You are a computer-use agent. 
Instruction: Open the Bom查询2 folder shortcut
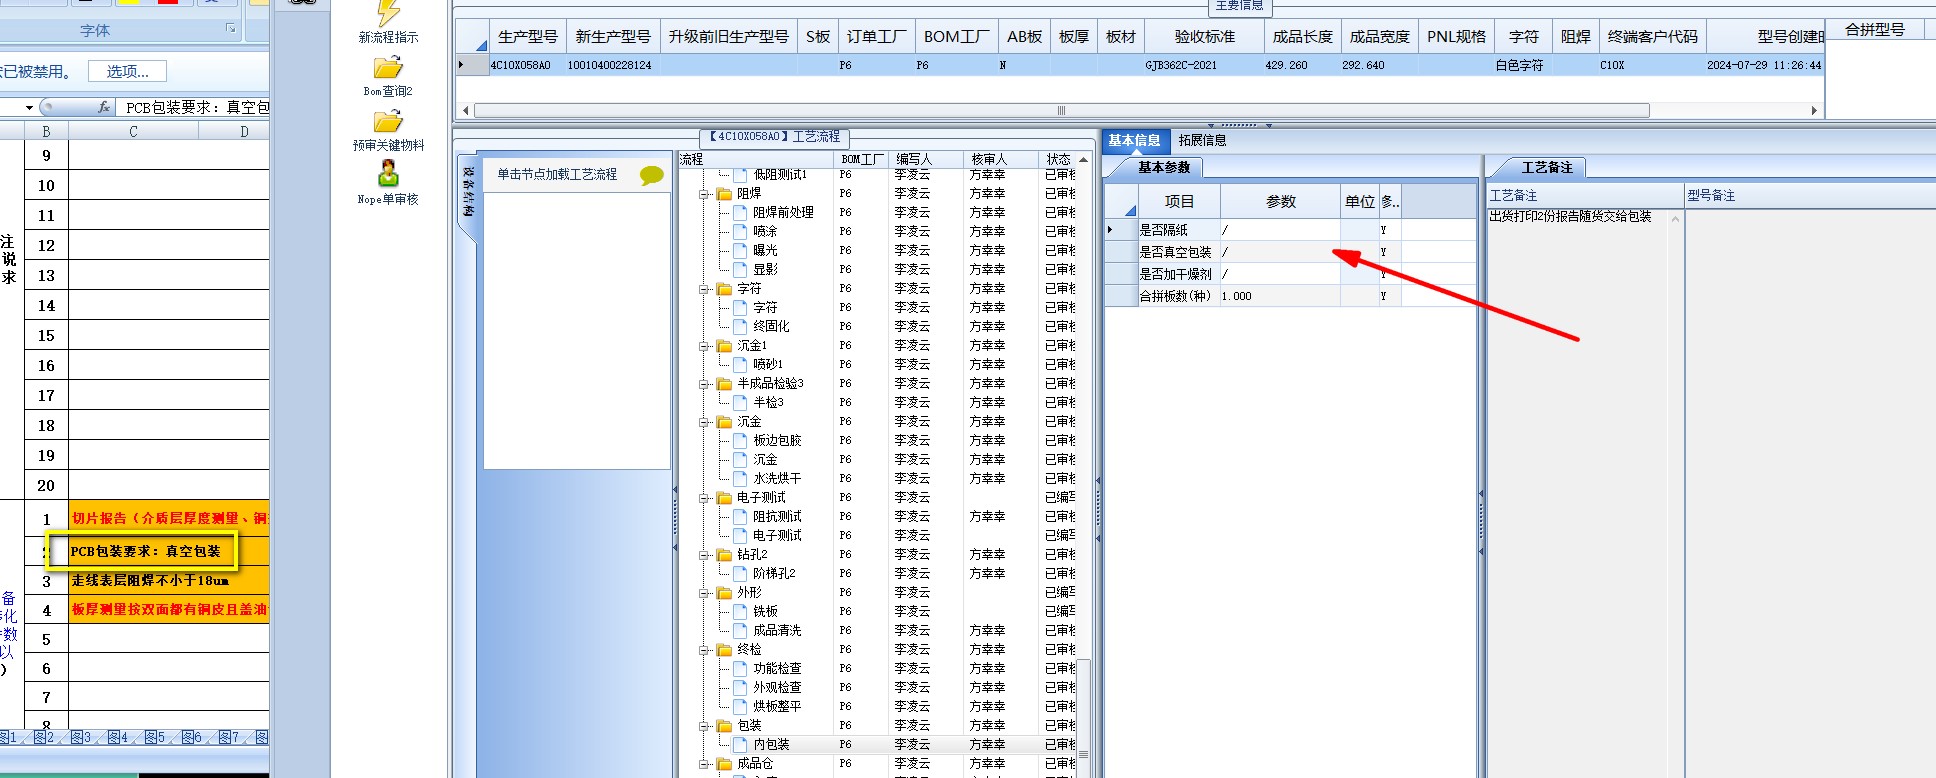click(x=388, y=77)
